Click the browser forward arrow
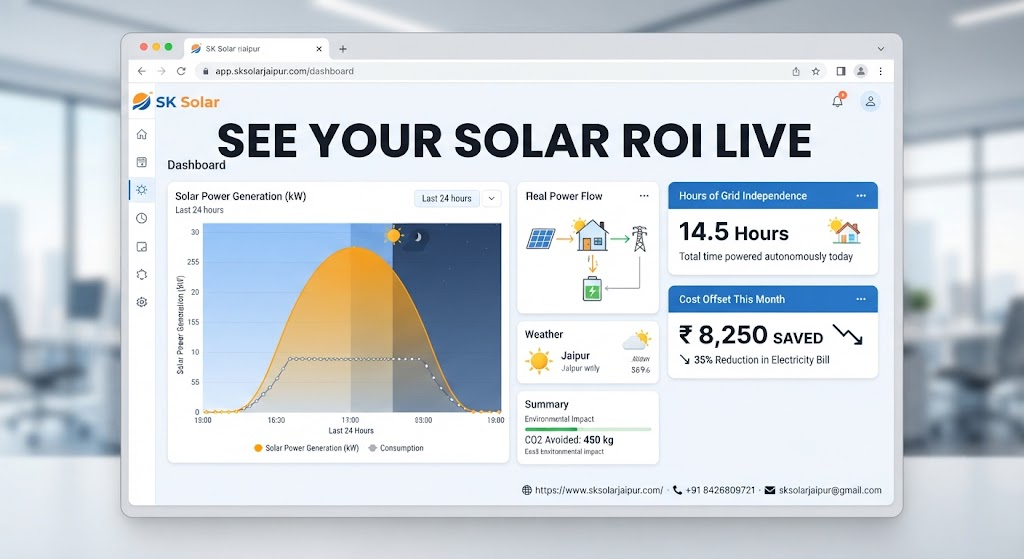Image resolution: width=1024 pixels, height=559 pixels. pos(161,71)
